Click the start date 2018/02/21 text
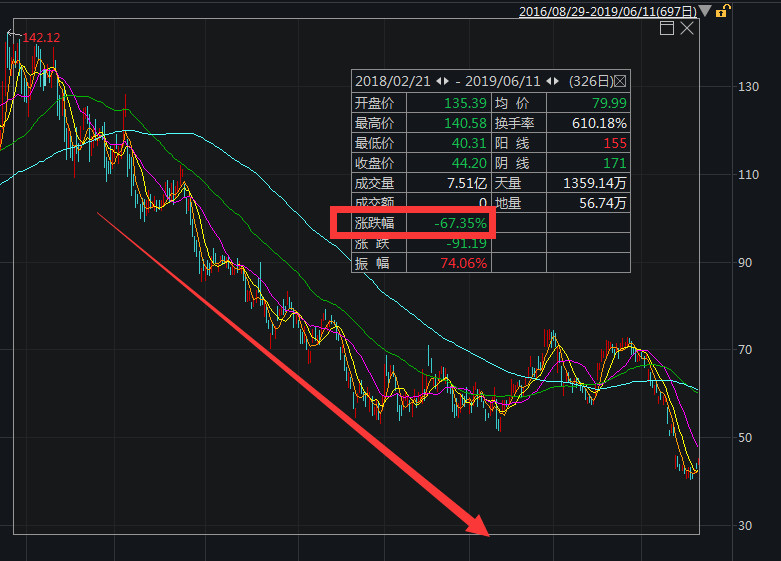The image size is (781, 561). click(391, 81)
